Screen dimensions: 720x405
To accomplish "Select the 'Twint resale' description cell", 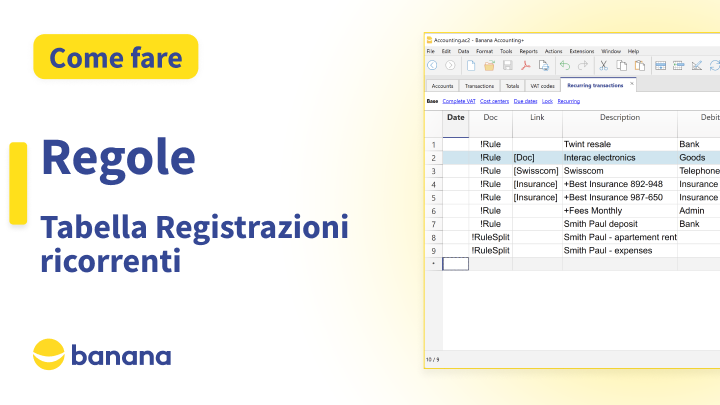I will point(620,144).
